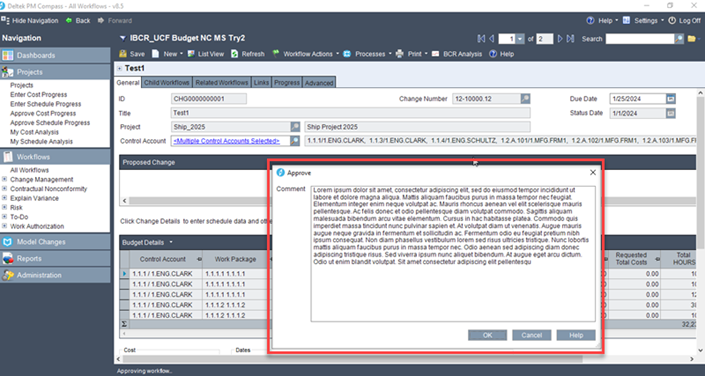Collapse the Test1 header section
The image size is (705, 376).
pos(120,69)
